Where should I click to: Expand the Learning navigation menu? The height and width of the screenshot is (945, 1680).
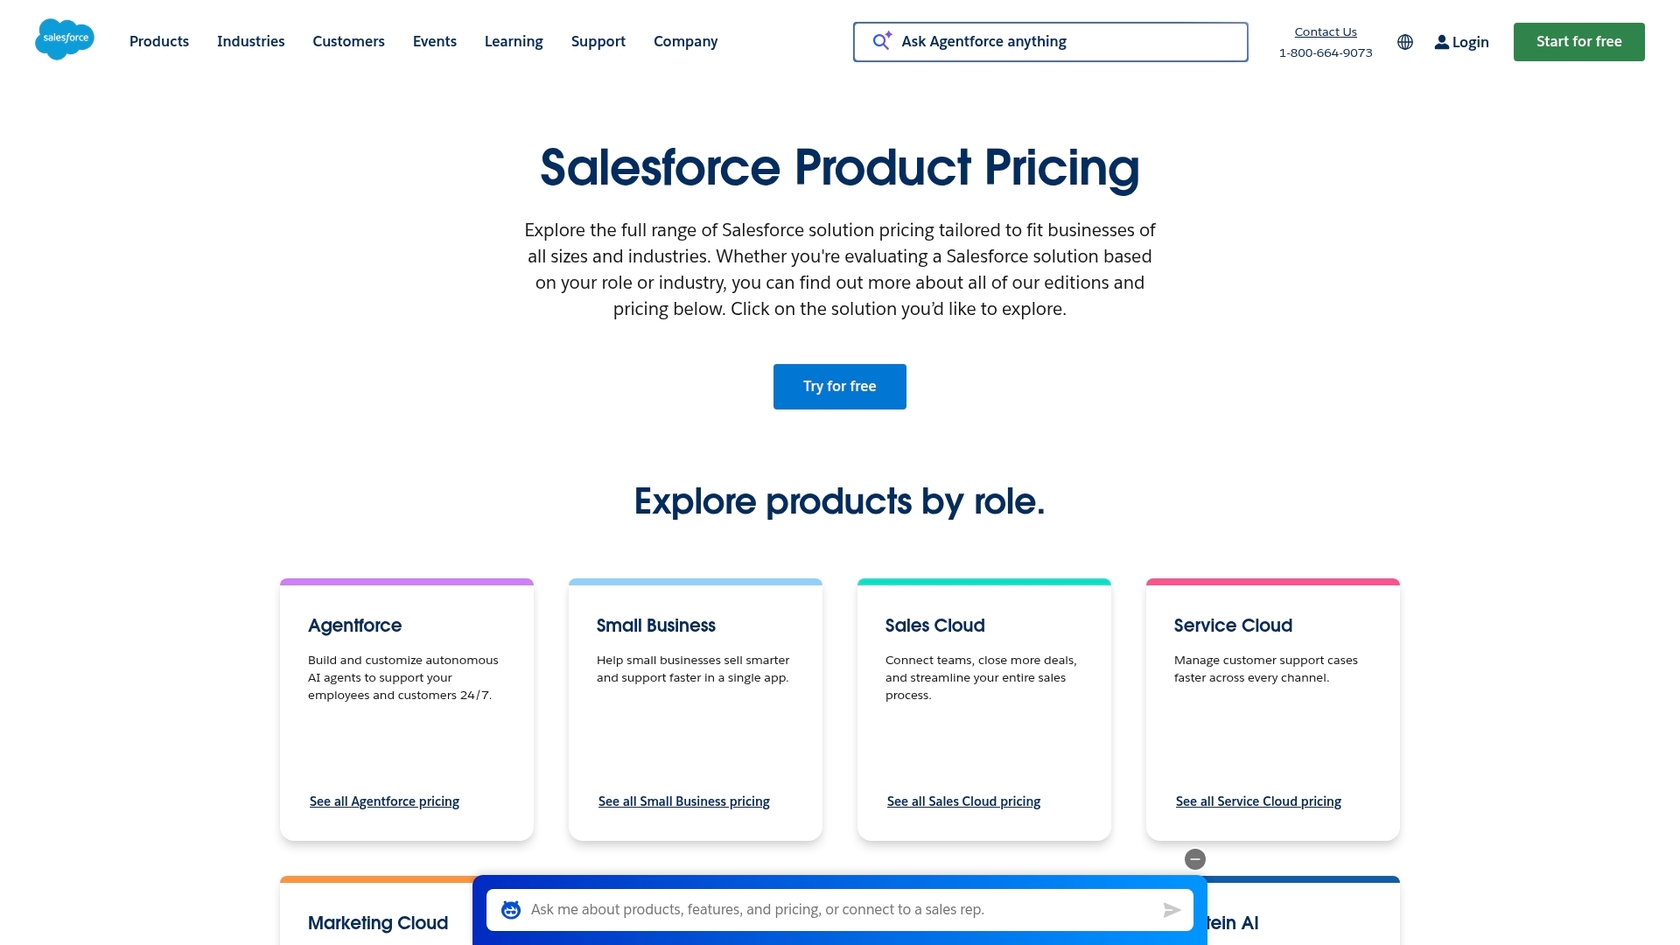513,41
